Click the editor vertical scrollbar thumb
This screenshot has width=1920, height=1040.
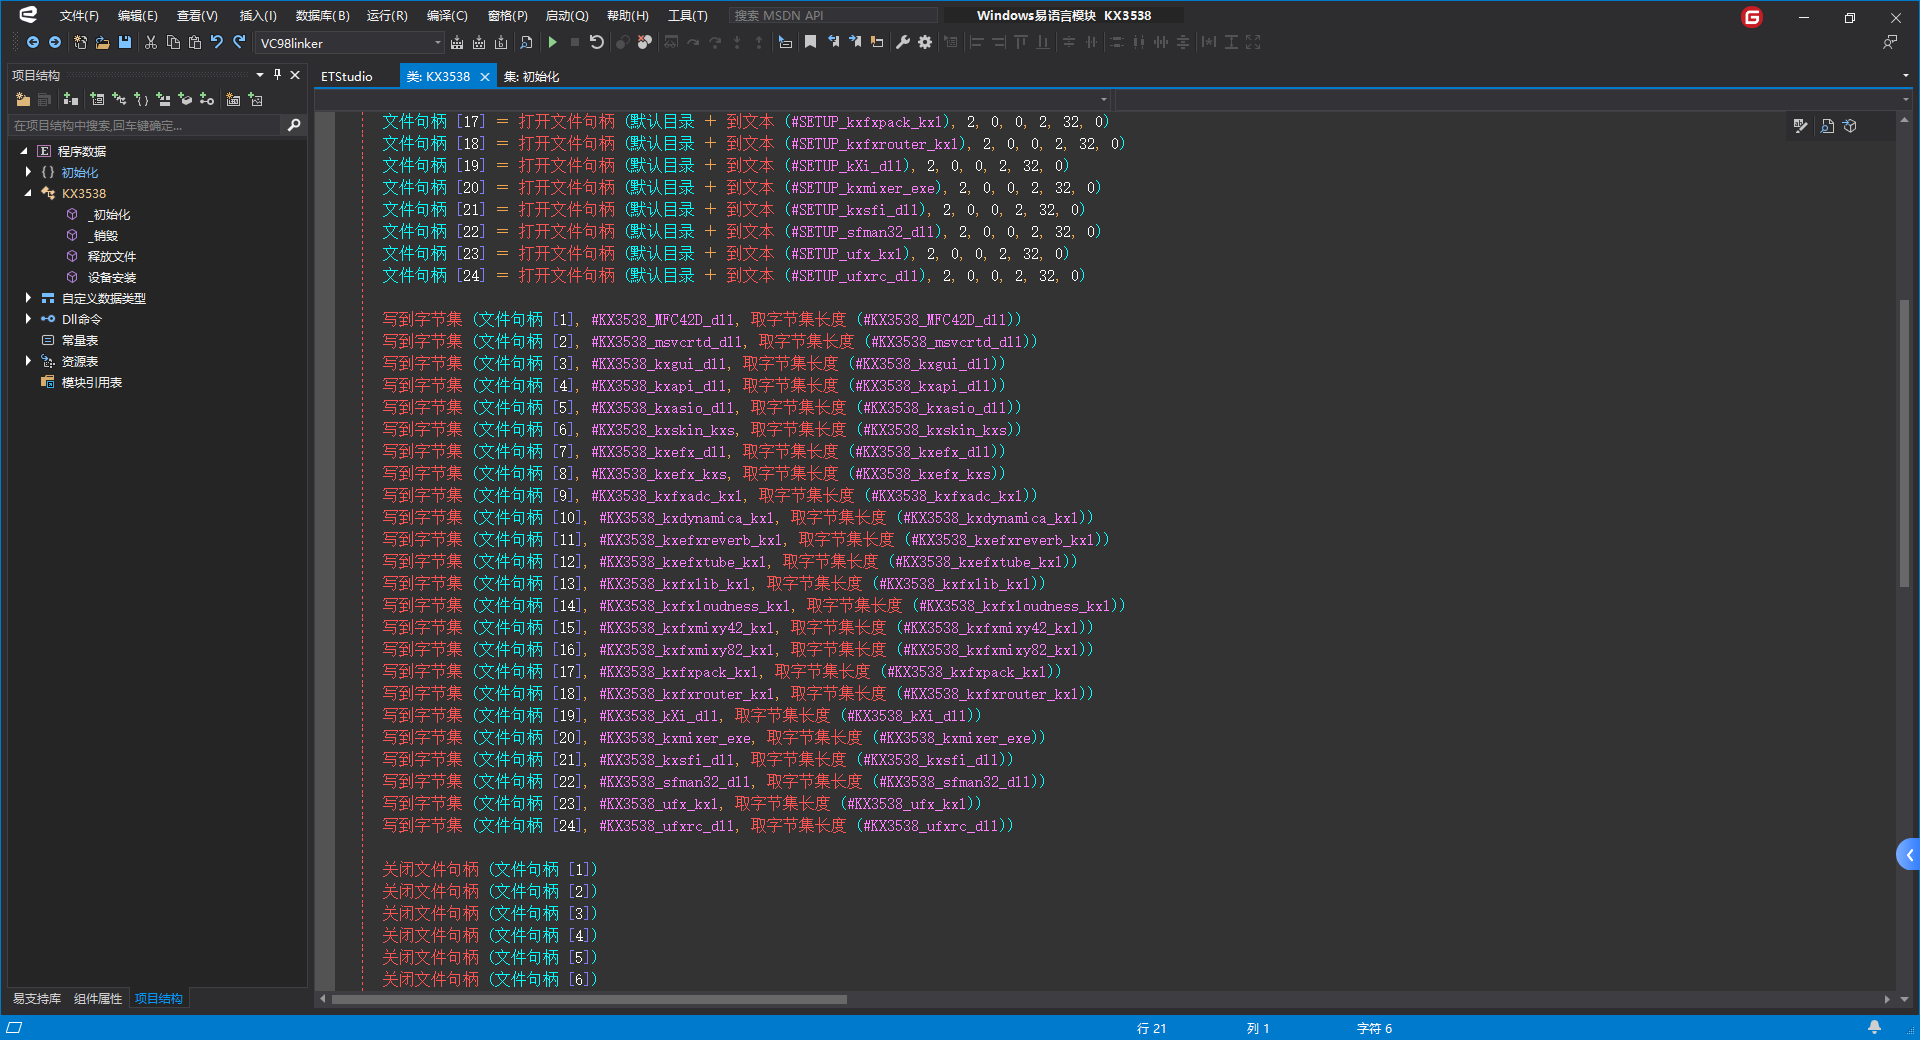click(1904, 443)
